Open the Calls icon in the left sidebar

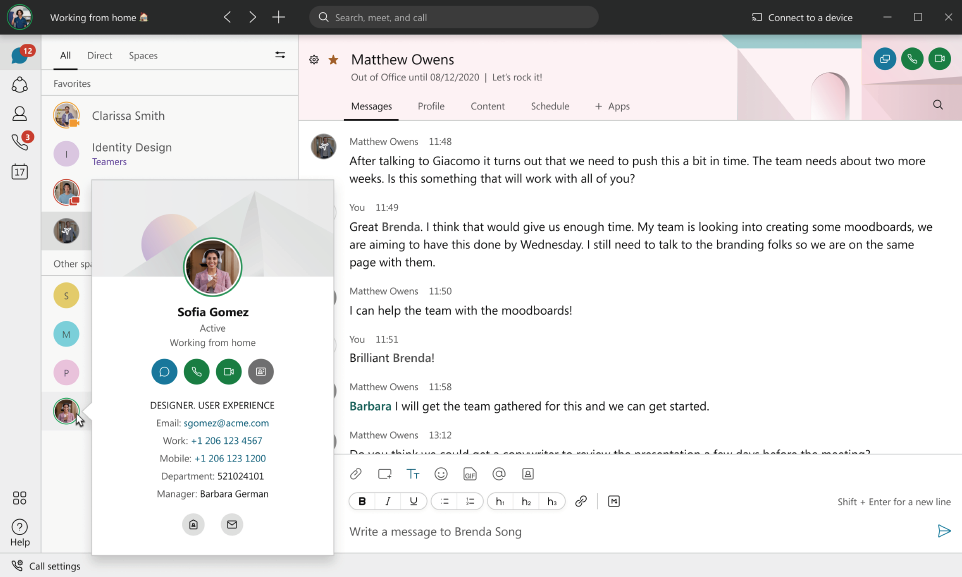[x=19, y=141]
